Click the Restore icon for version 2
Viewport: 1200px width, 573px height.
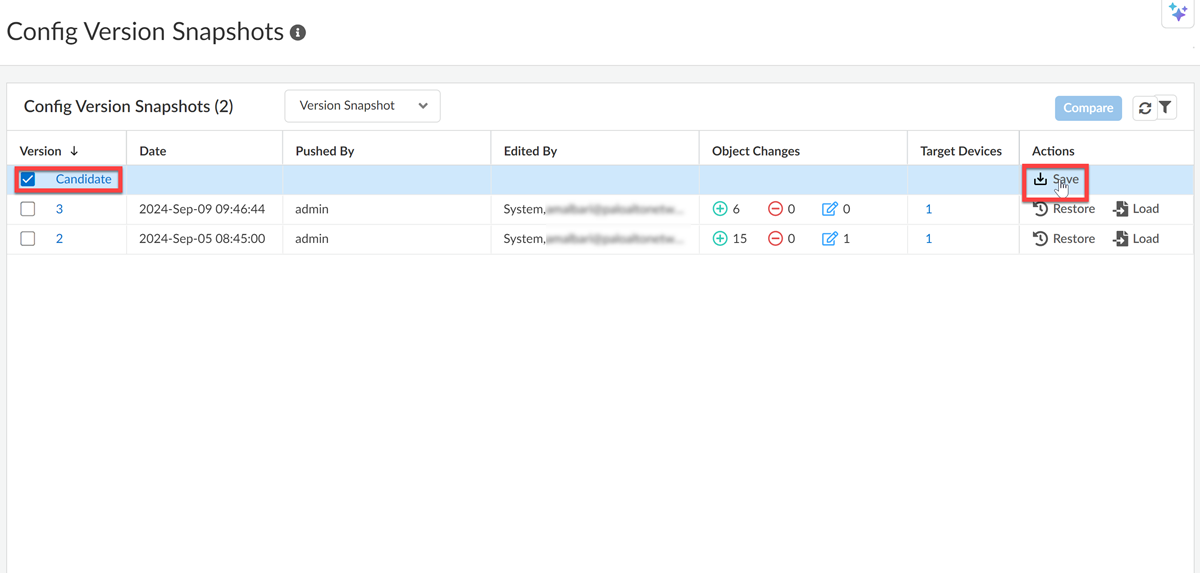tap(1041, 239)
